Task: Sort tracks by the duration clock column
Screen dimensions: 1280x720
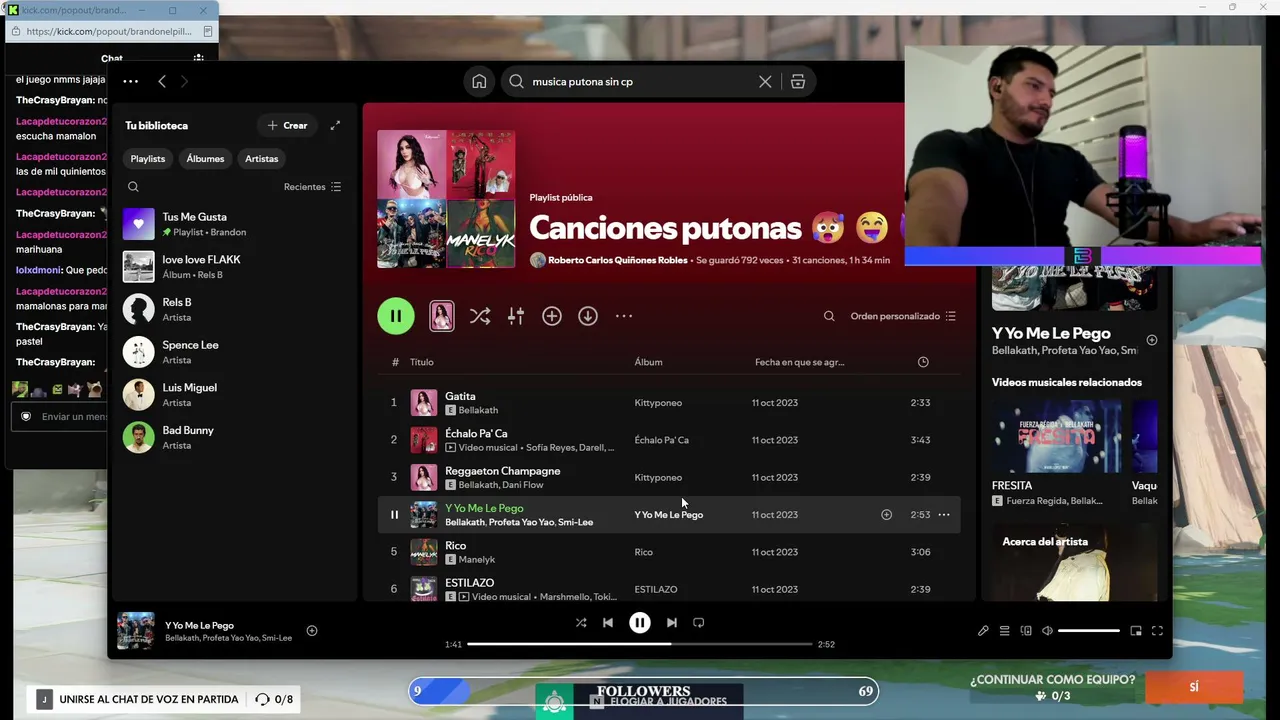Action: pyautogui.click(x=923, y=362)
